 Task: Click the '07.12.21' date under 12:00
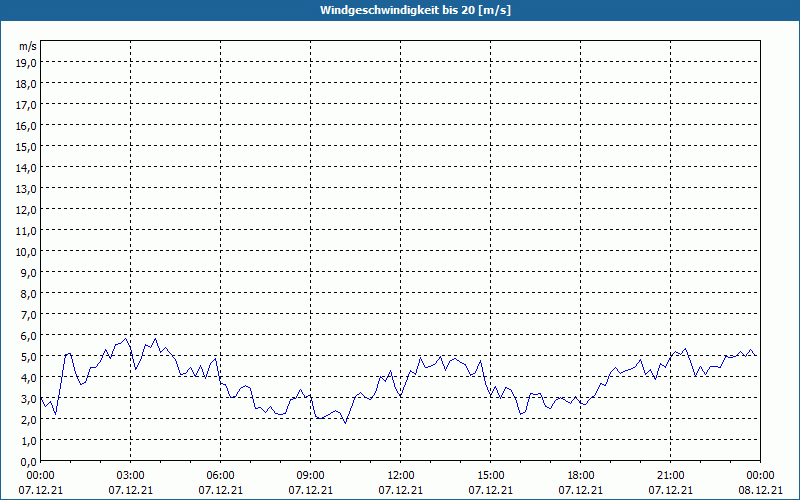pyautogui.click(x=401, y=490)
